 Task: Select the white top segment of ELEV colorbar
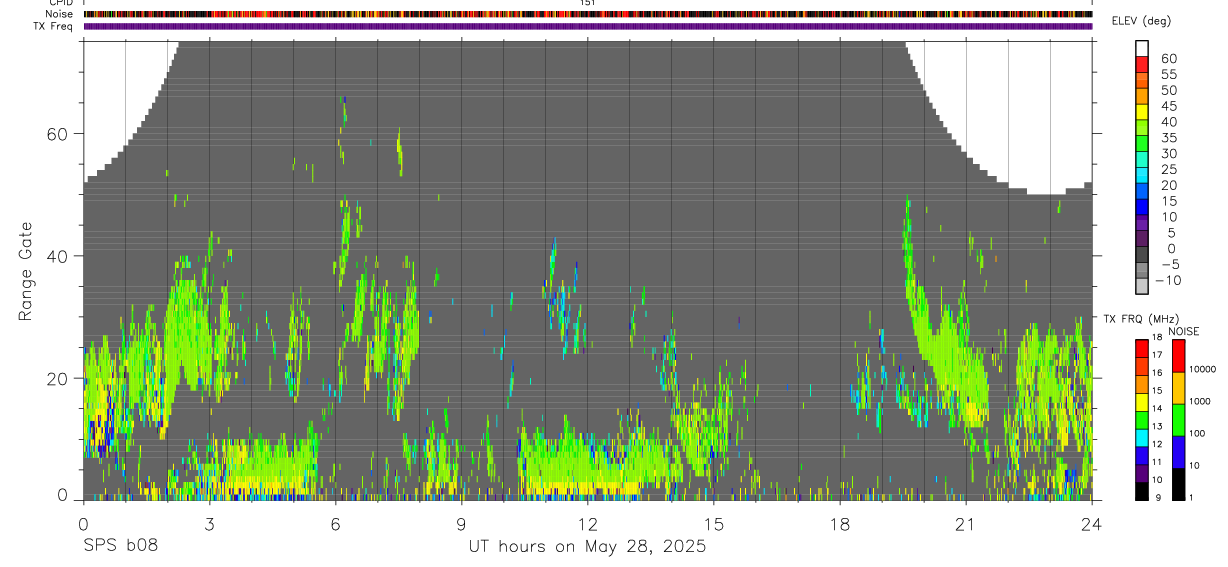(x=1142, y=48)
